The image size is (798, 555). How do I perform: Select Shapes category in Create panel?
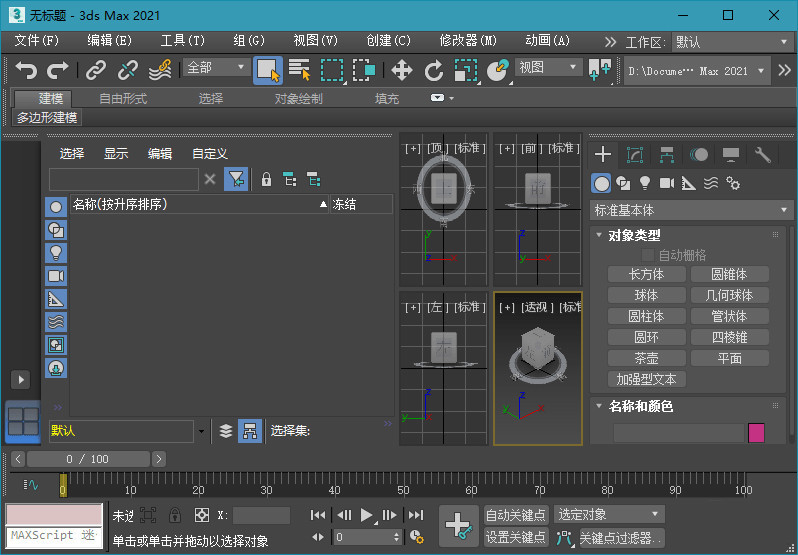point(623,183)
